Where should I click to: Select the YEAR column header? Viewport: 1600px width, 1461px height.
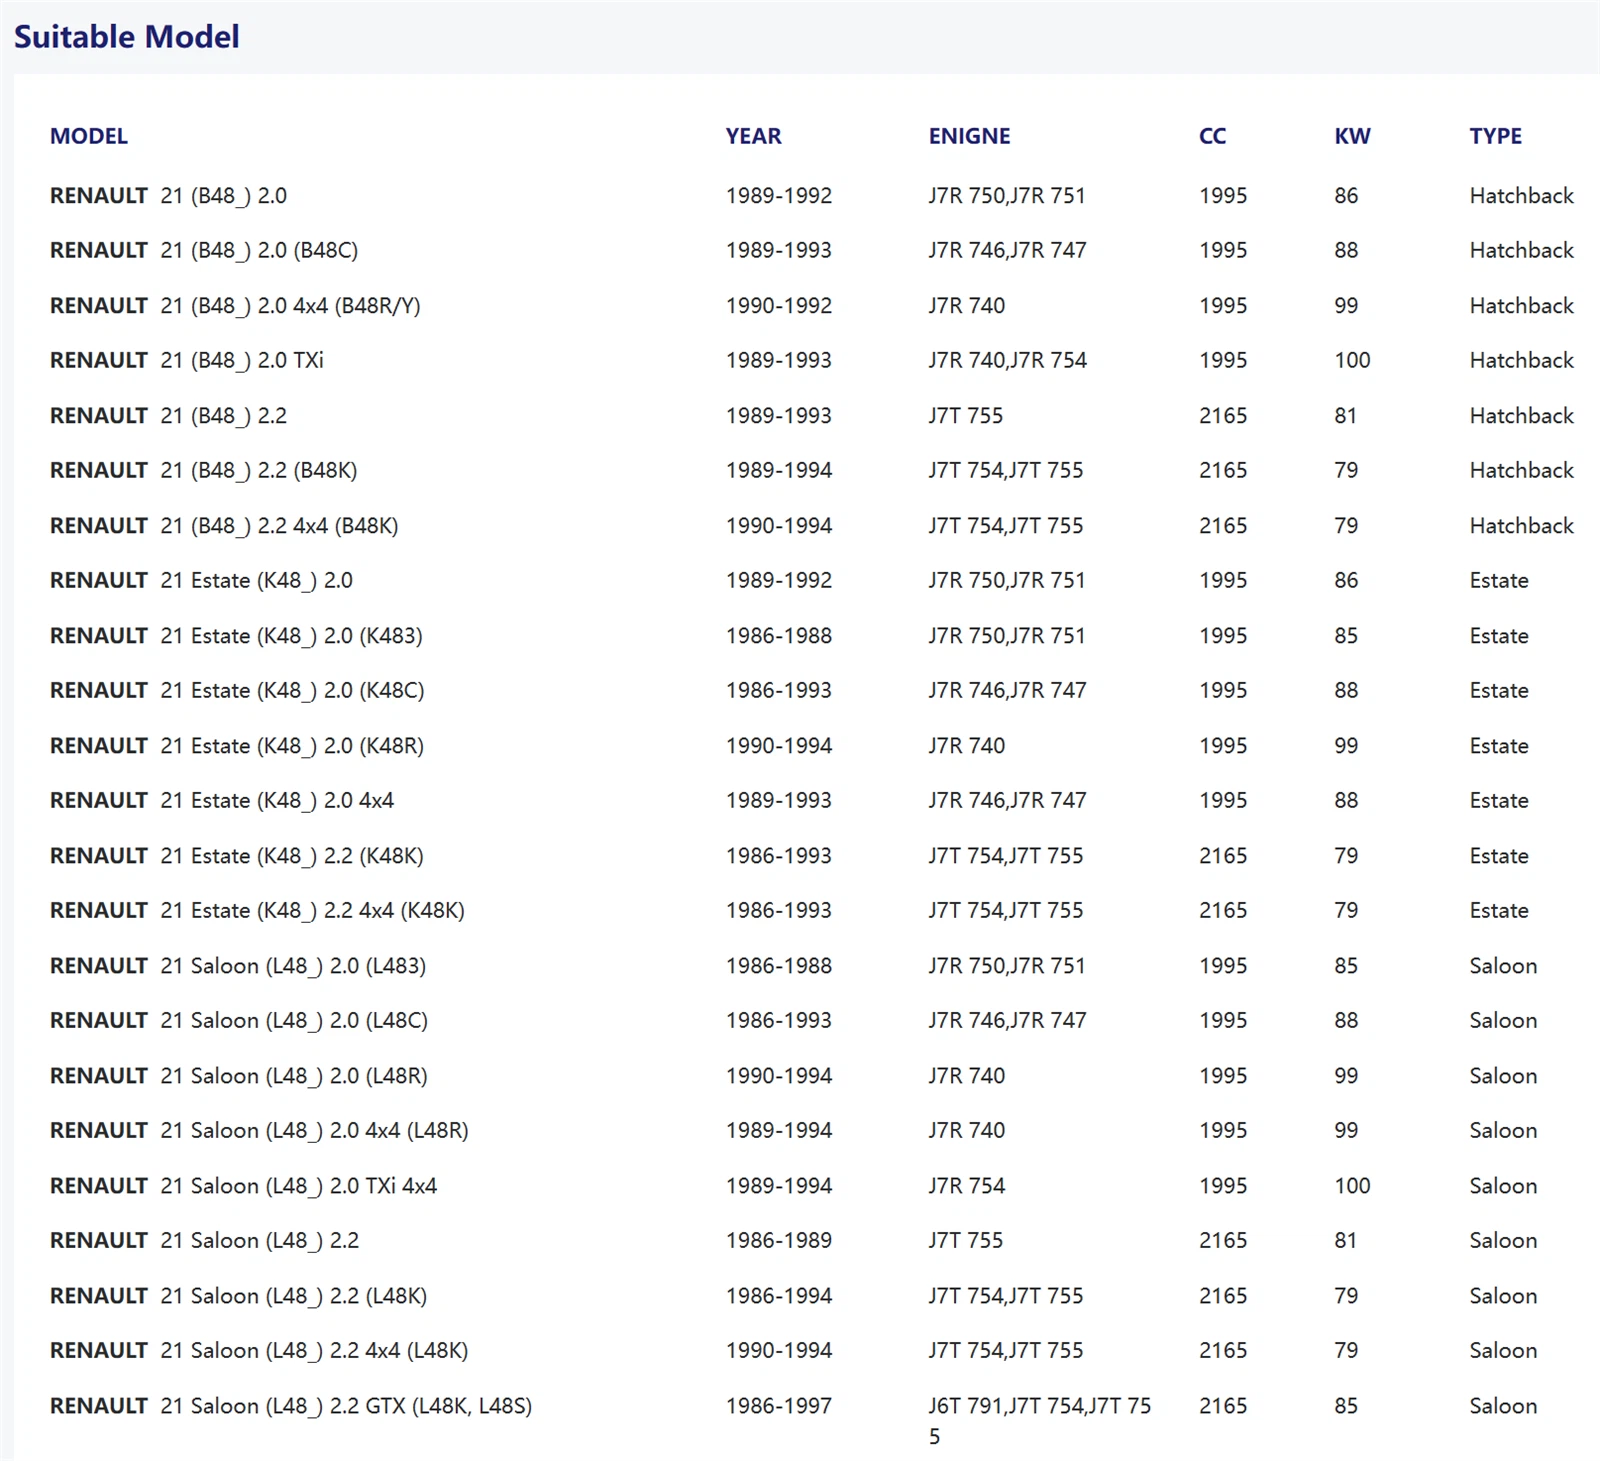[x=753, y=136]
